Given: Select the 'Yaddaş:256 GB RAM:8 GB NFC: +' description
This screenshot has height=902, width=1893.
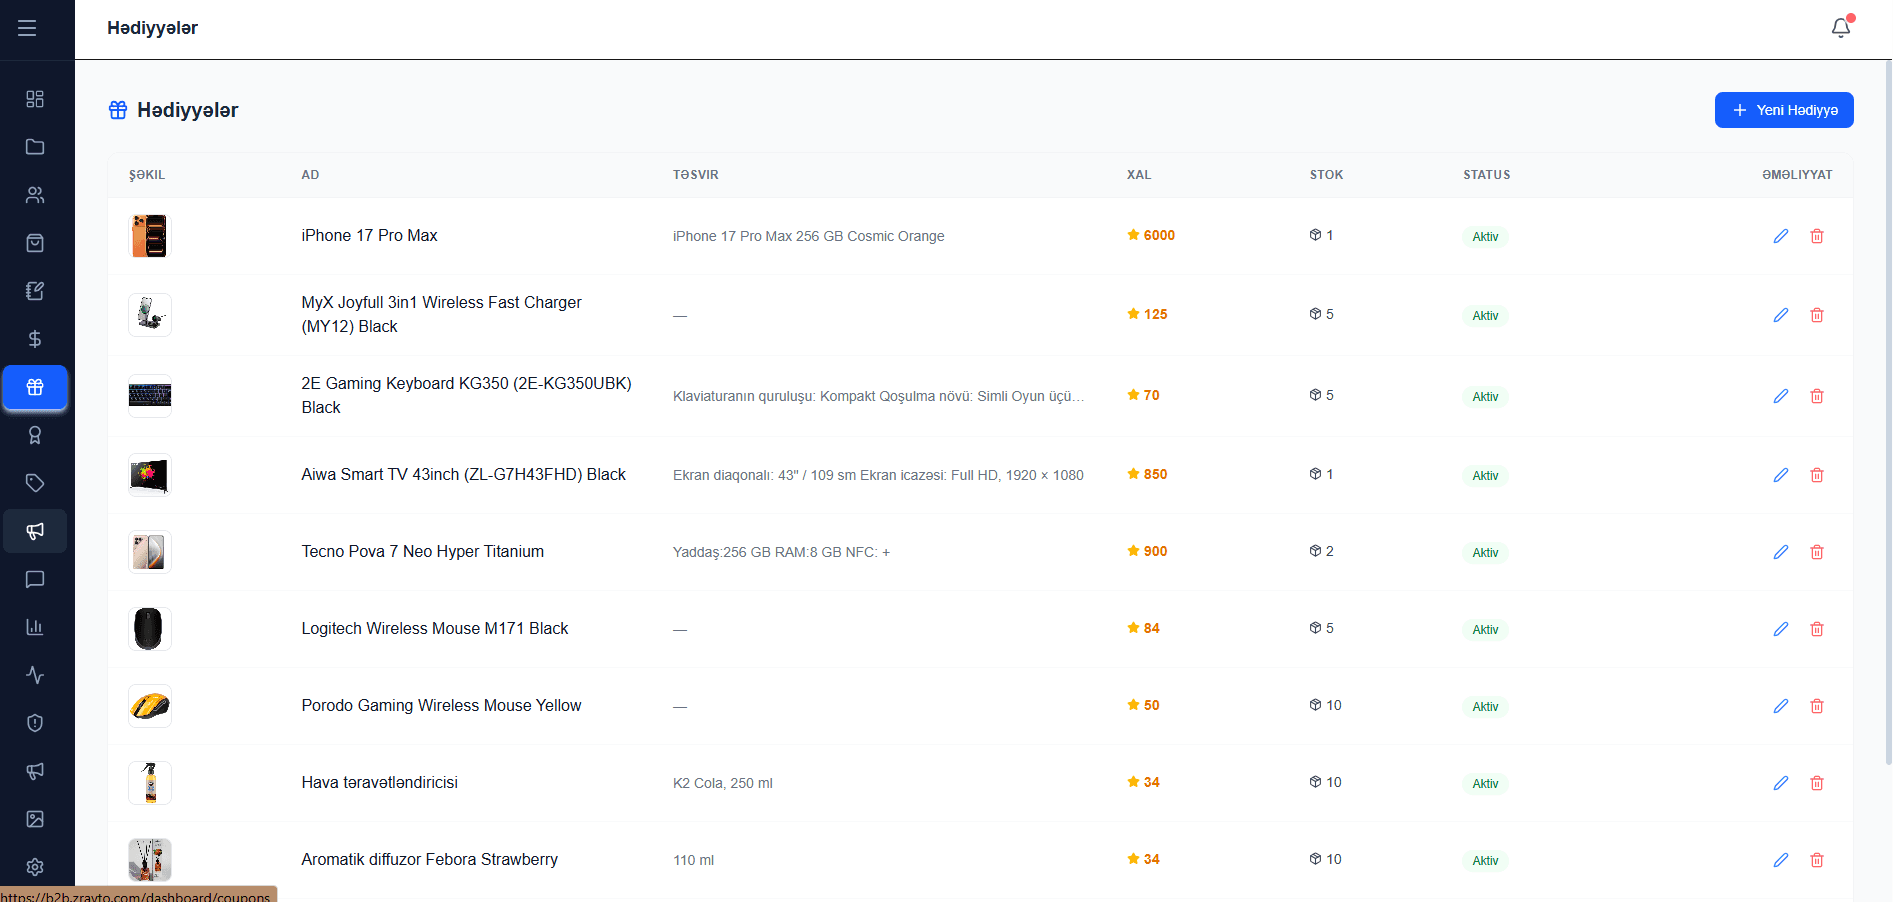Looking at the screenshot, I should 781,552.
